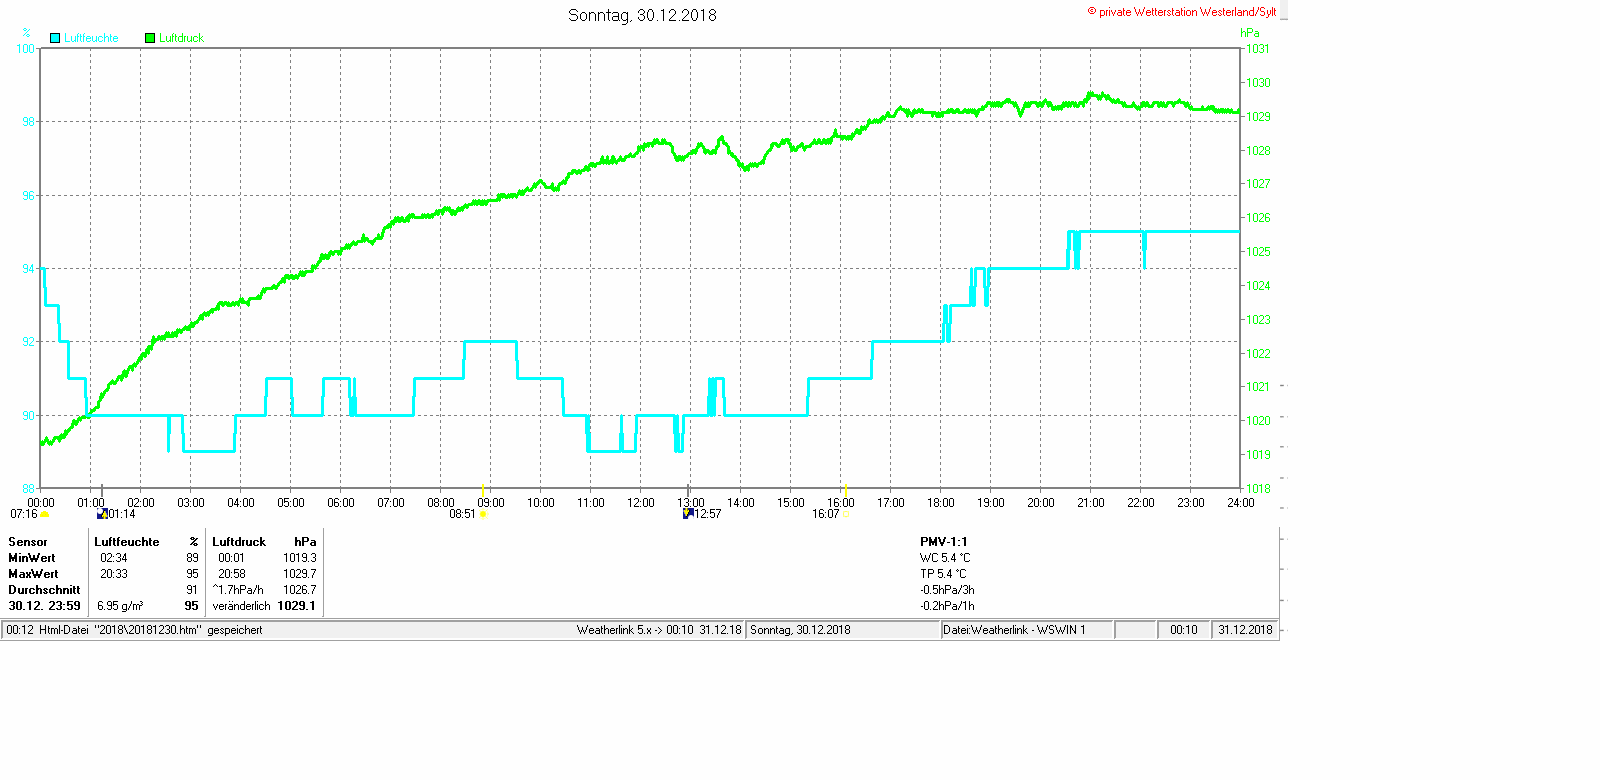Click the 'Weatherlink 5.x -> 00:10 31.12.18' status text
The width and height of the screenshot is (1600, 780).
click(x=659, y=630)
